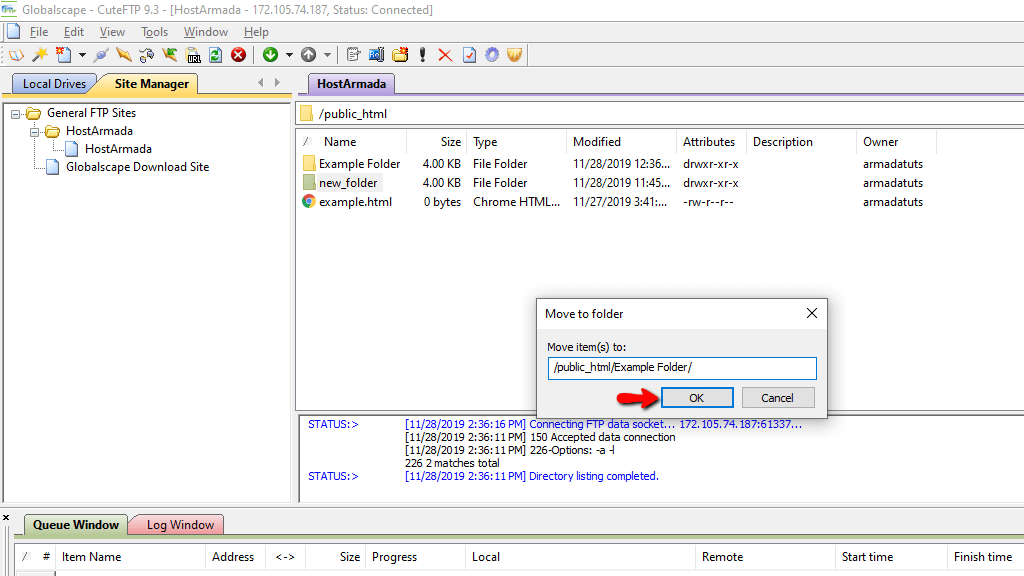Image resolution: width=1024 pixels, height=576 pixels.
Task: Stop the transfer with the red X circle
Action: coord(239,55)
